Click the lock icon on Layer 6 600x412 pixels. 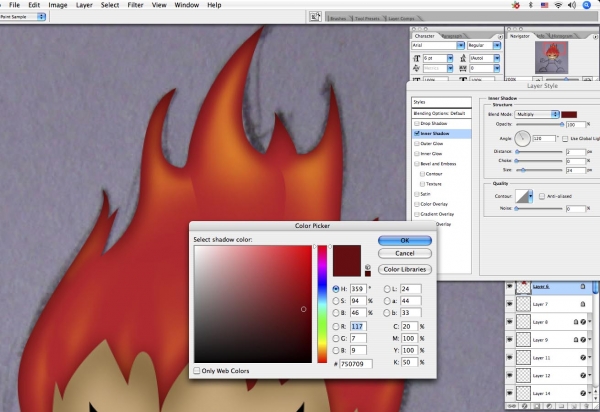[583, 286]
